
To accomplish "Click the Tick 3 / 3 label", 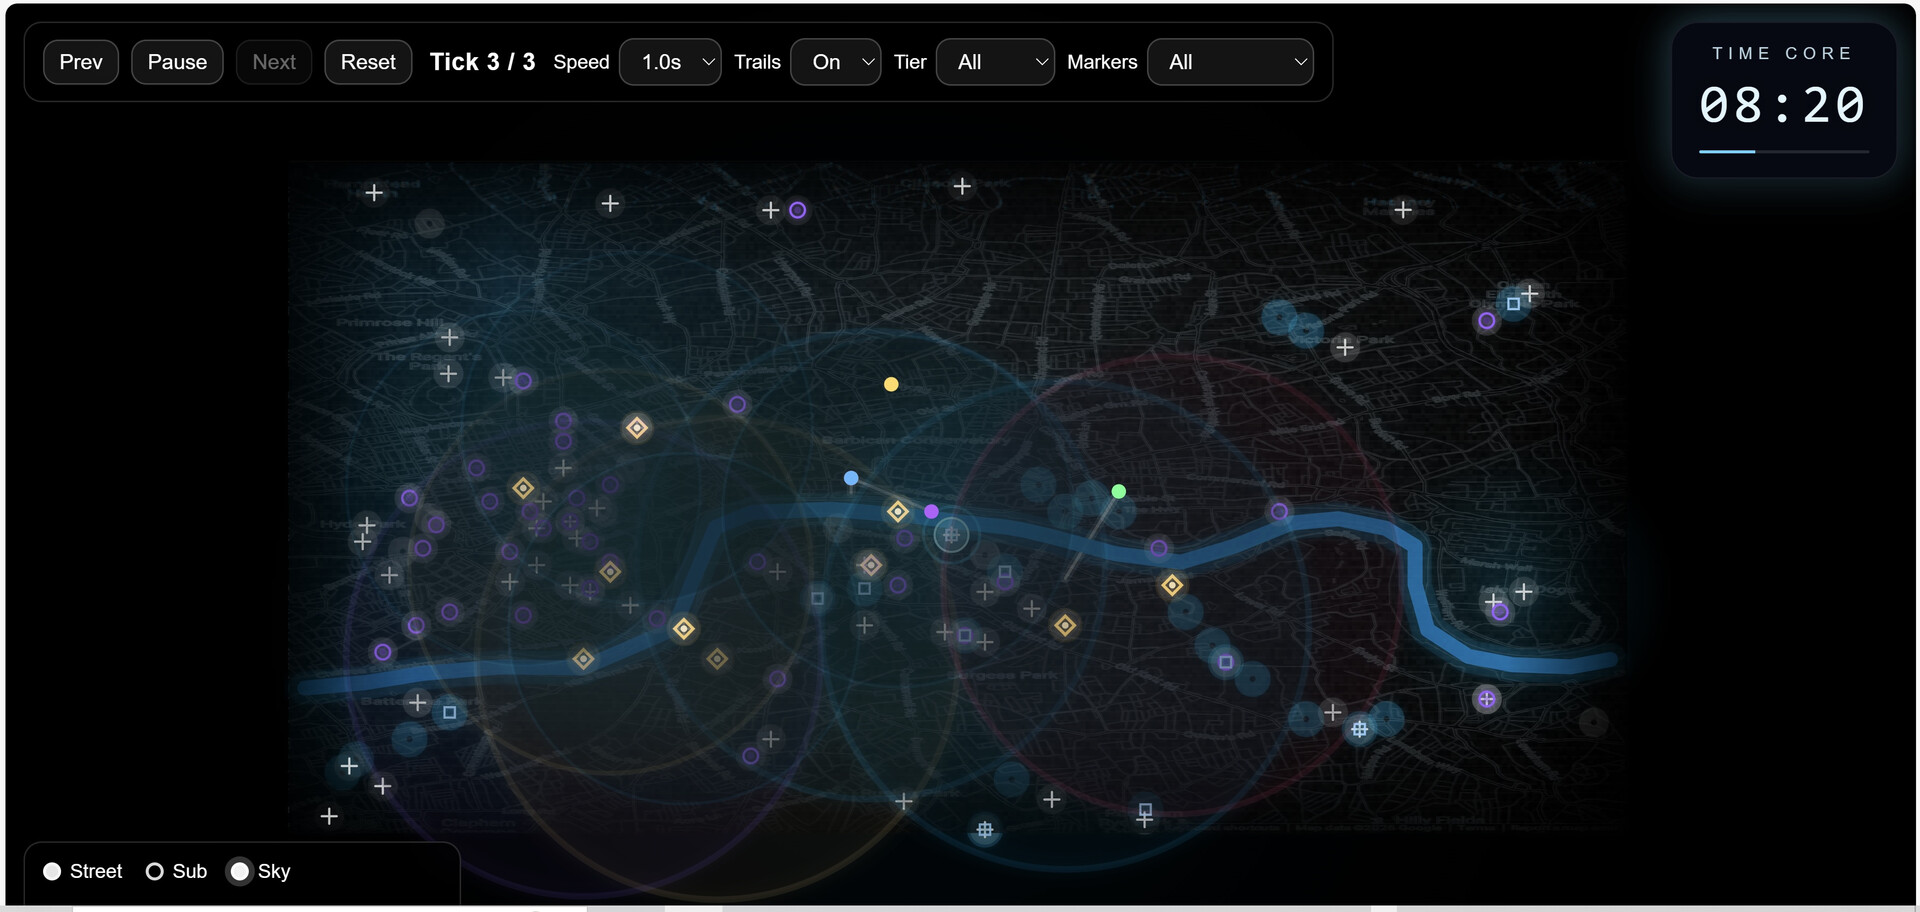I will pyautogui.click(x=482, y=61).
